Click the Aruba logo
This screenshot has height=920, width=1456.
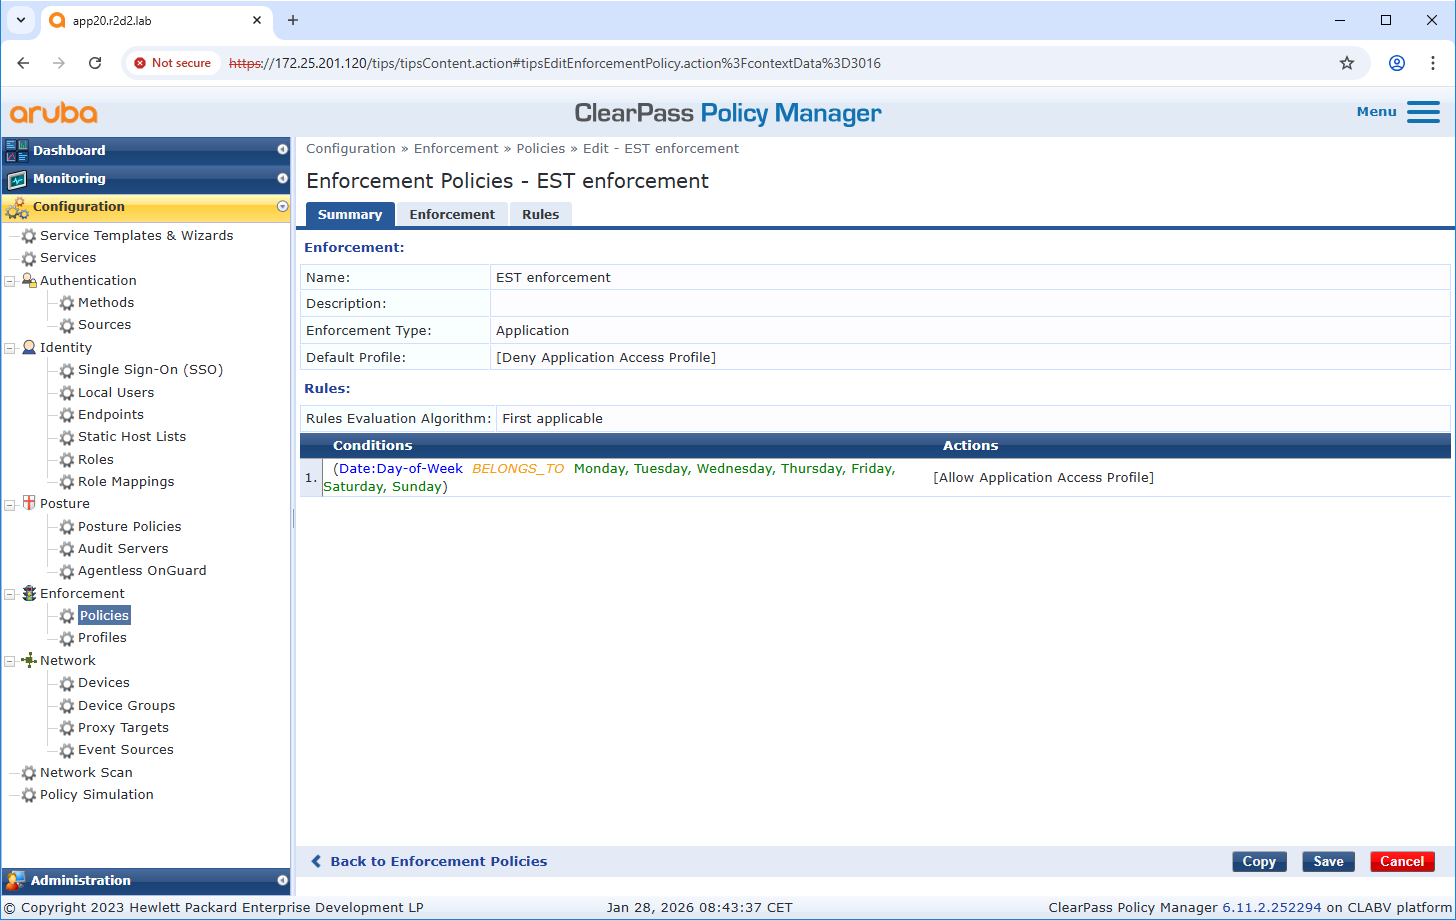54,113
